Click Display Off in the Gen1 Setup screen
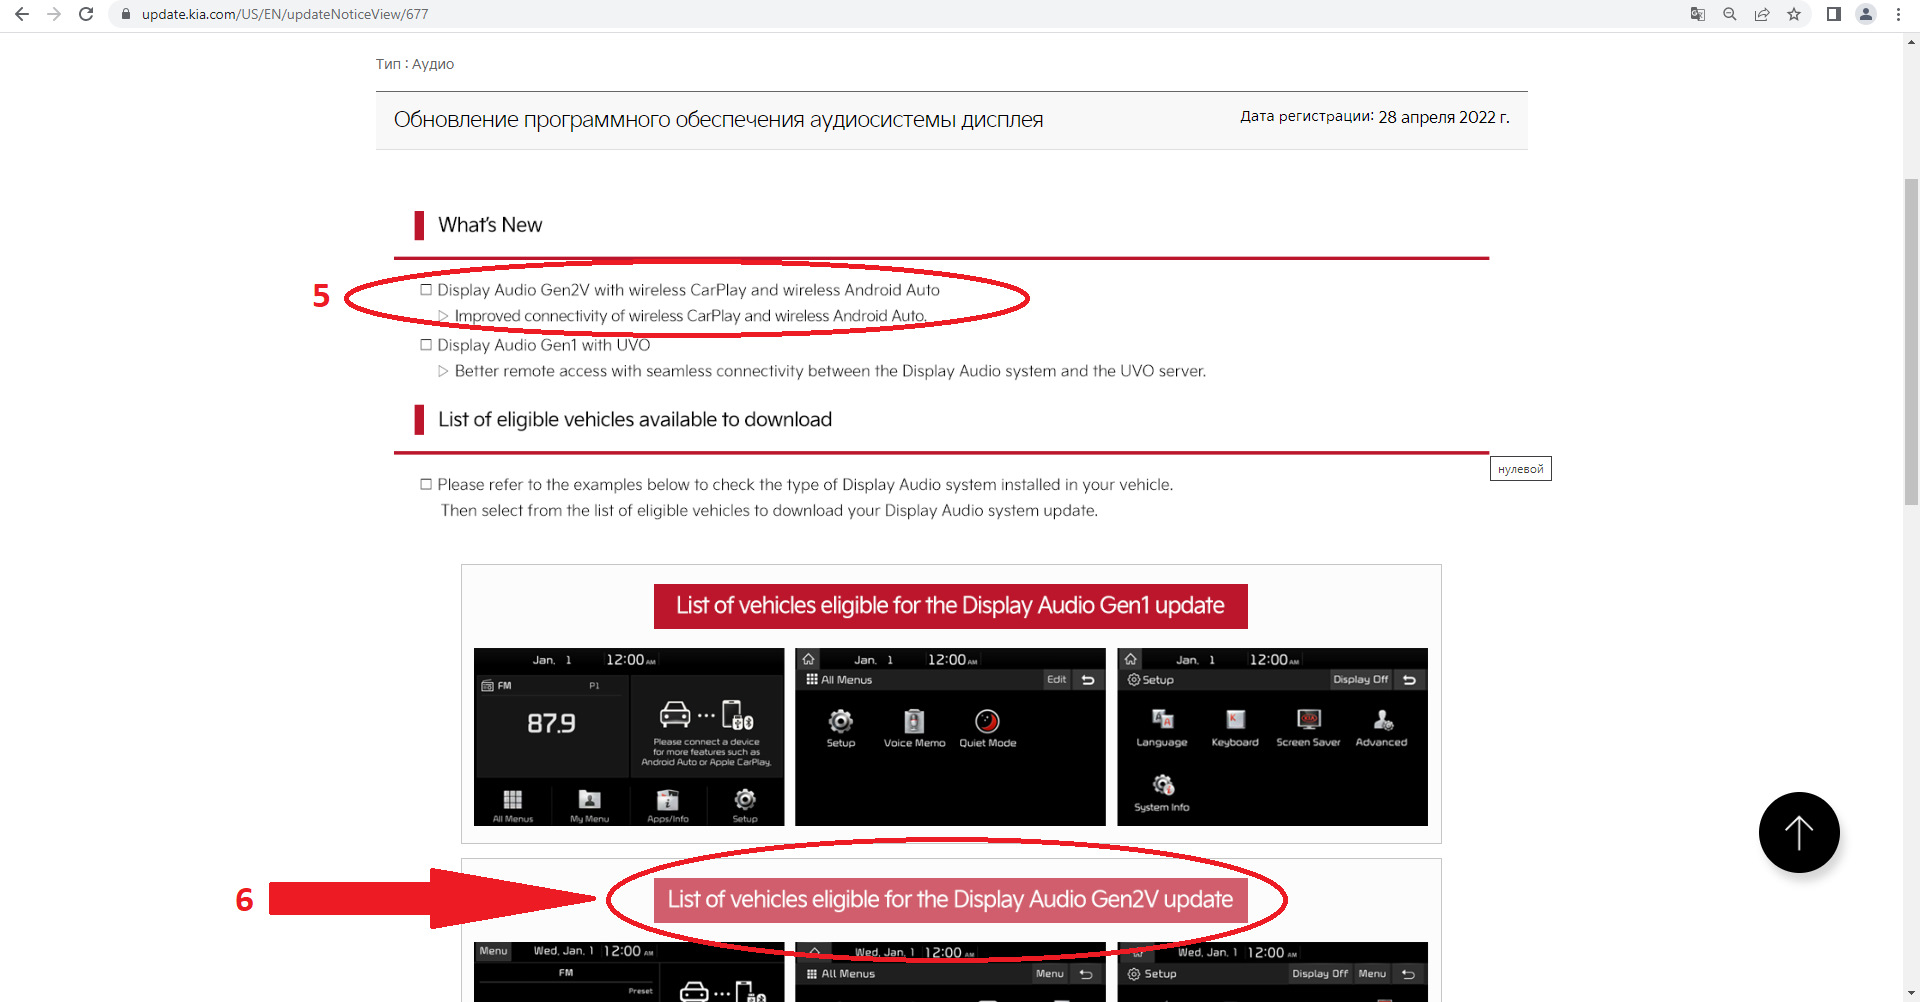Image resolution: width=1920 pixels, height=1002 pixels. click(x=1361, y=680)
